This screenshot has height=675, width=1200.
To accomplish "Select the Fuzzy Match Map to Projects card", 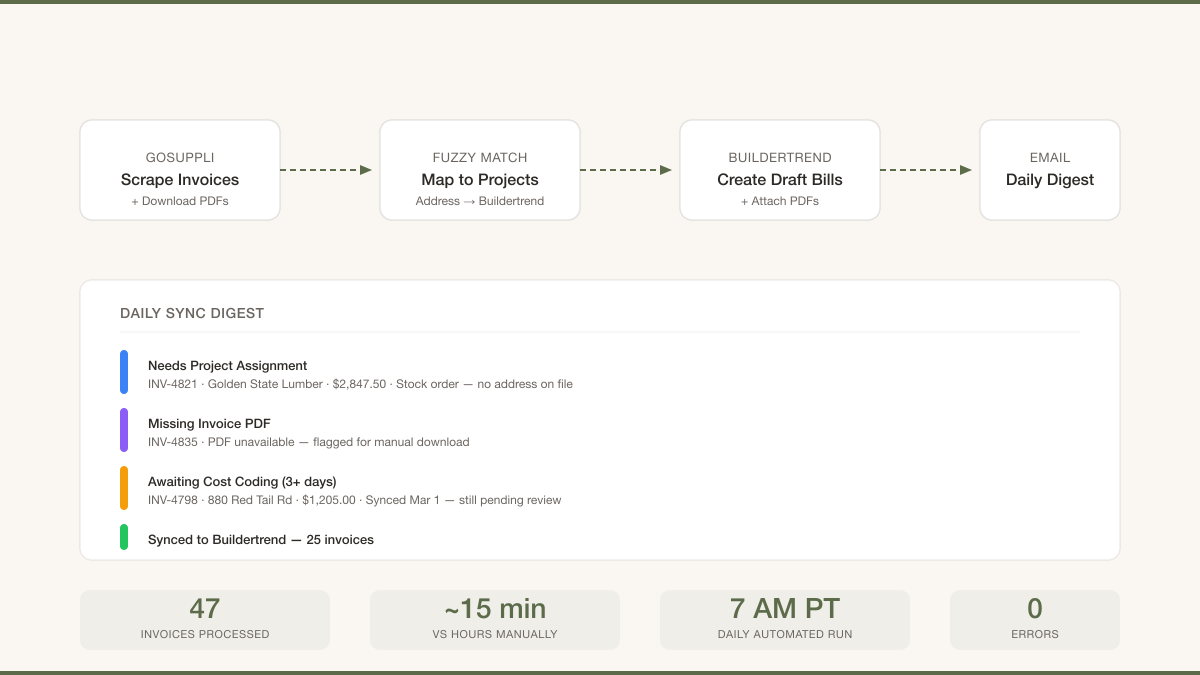I will tap(480, 170).
